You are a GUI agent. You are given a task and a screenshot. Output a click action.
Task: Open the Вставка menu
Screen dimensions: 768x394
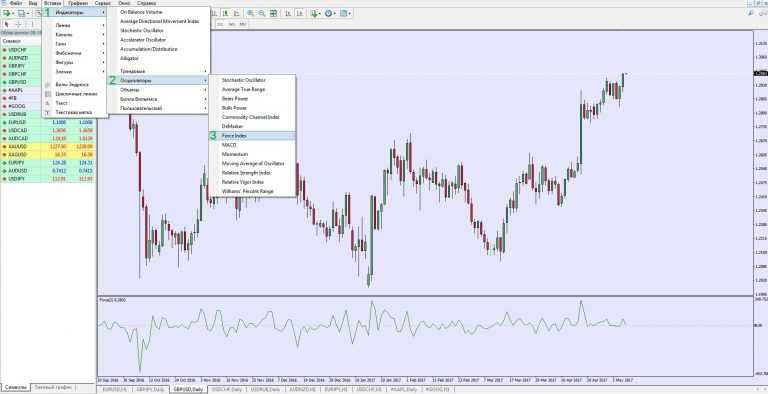(52, 3)
